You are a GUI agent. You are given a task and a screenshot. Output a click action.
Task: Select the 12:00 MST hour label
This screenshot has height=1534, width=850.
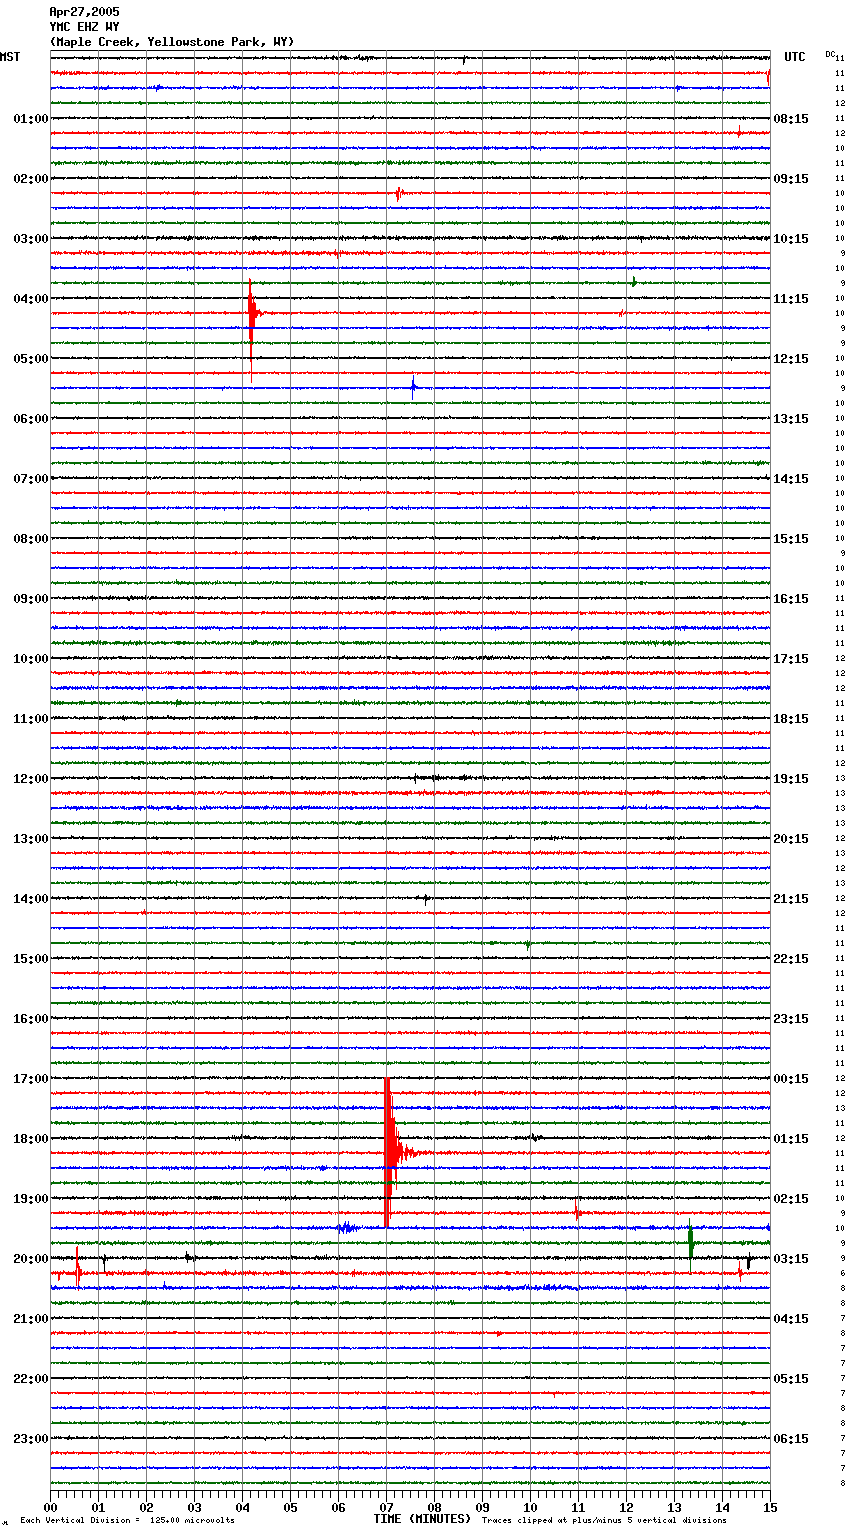click(x=30, y=779)
